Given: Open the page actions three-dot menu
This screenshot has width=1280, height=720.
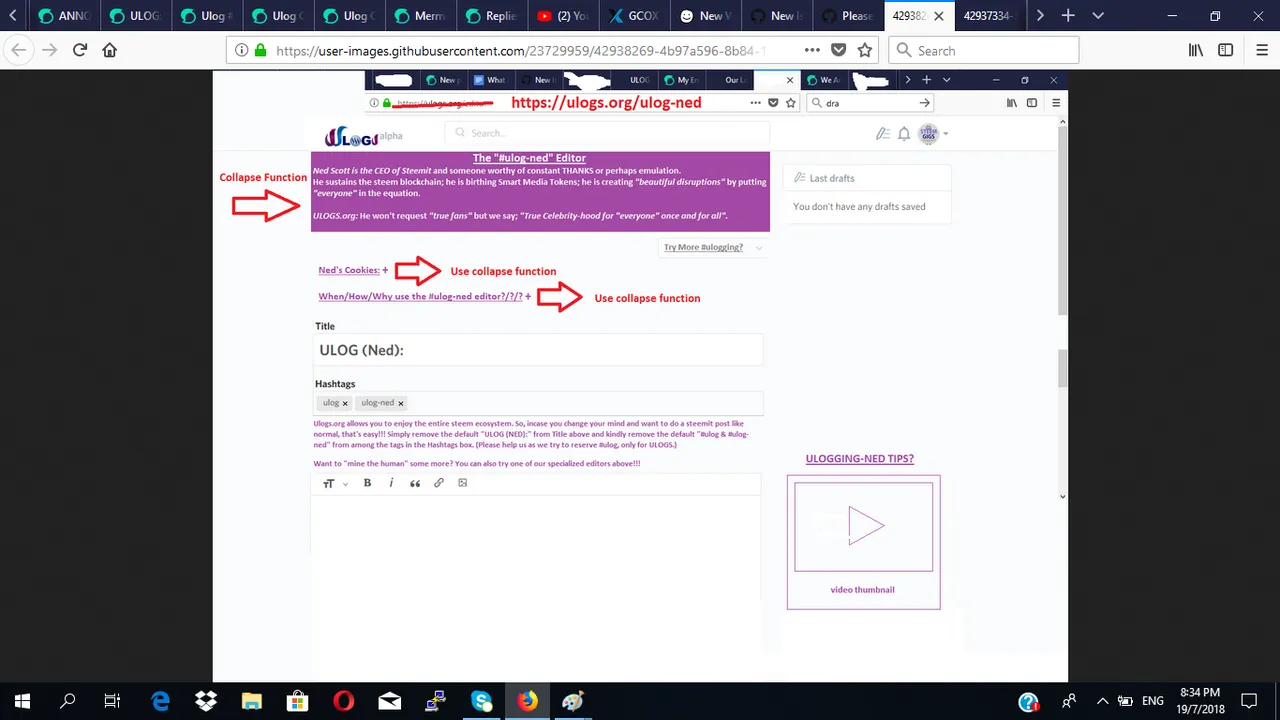Looking at the screenshot, I should pyautogui.click(x=813, y=50).
